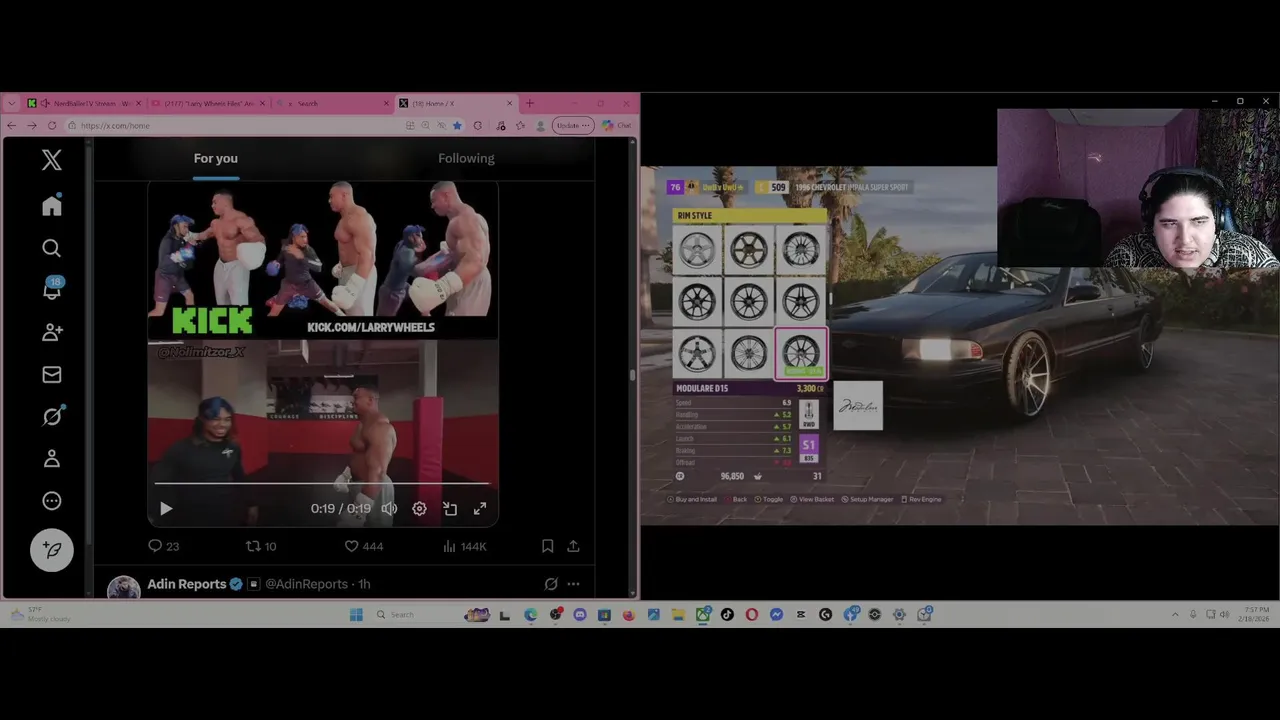Click Rev Engine prompt in game
Viewport: 1280px width, 720px height.
tap(921, 499)
